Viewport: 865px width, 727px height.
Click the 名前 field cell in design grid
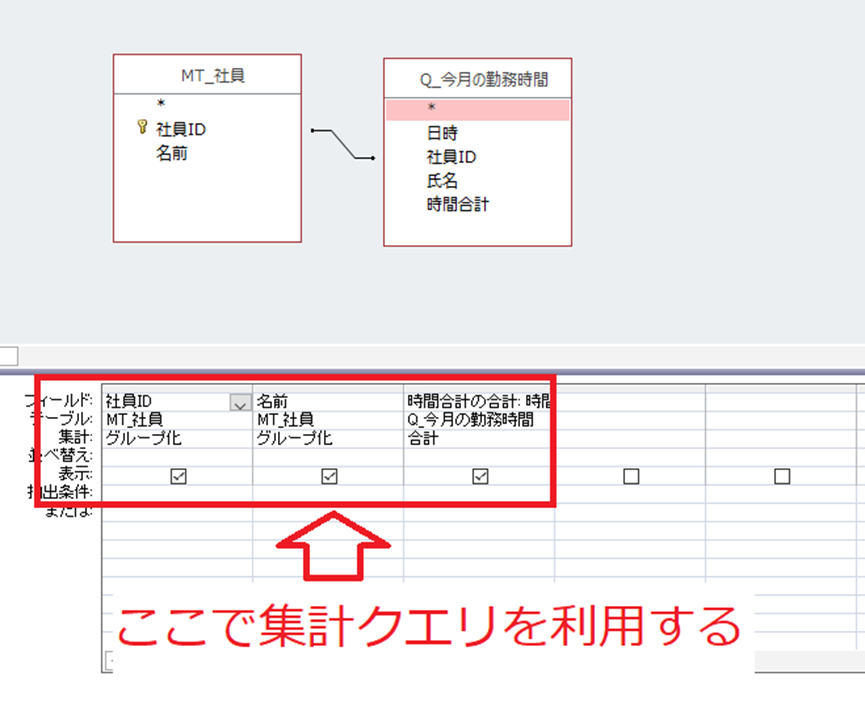click(328, 402)
